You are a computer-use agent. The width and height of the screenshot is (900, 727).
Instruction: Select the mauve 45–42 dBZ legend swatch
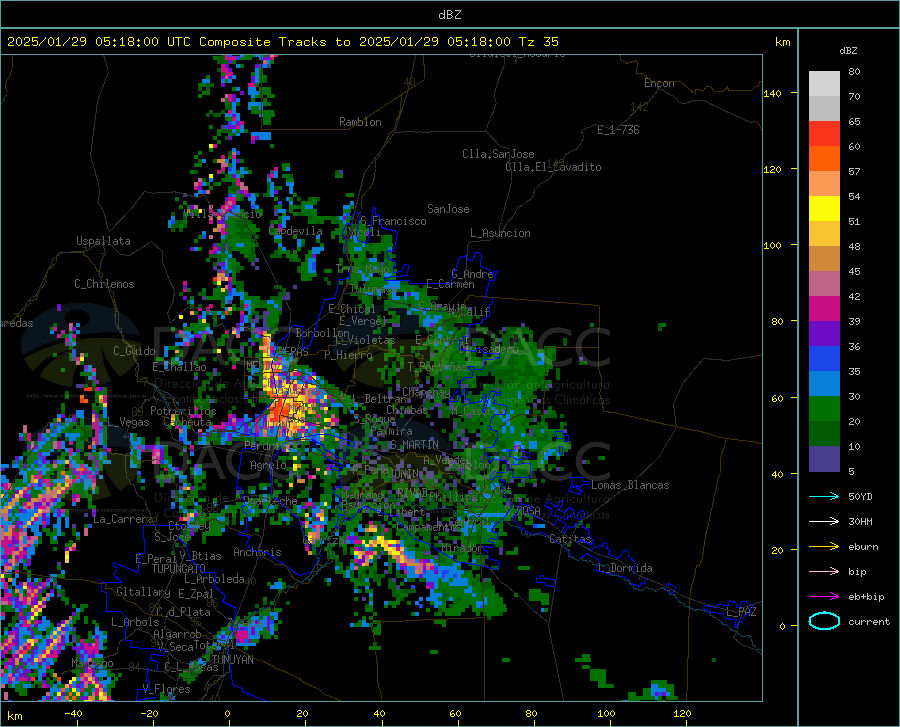coord(824,283)
